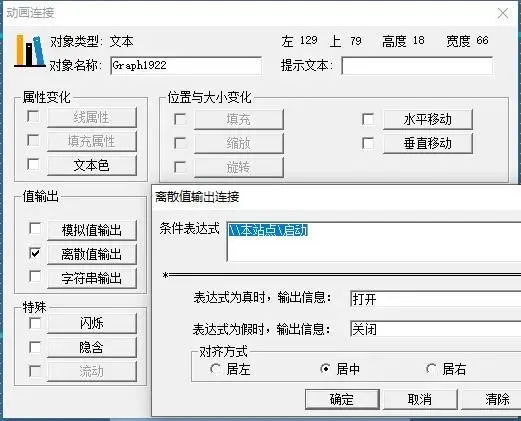
Task: Open the 闪烁 settings button
Action: [92, 323]
